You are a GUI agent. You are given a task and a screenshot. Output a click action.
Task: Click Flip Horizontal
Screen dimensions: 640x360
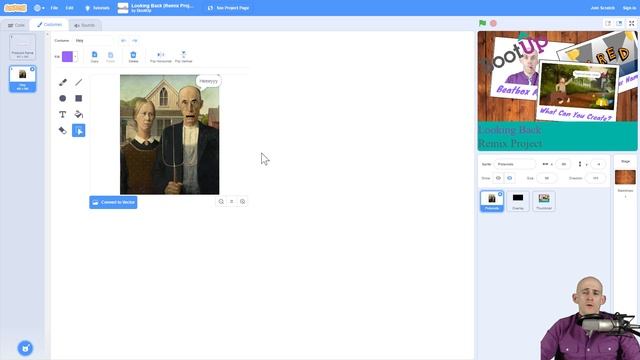pyautogui.click(x=161, y=57)
